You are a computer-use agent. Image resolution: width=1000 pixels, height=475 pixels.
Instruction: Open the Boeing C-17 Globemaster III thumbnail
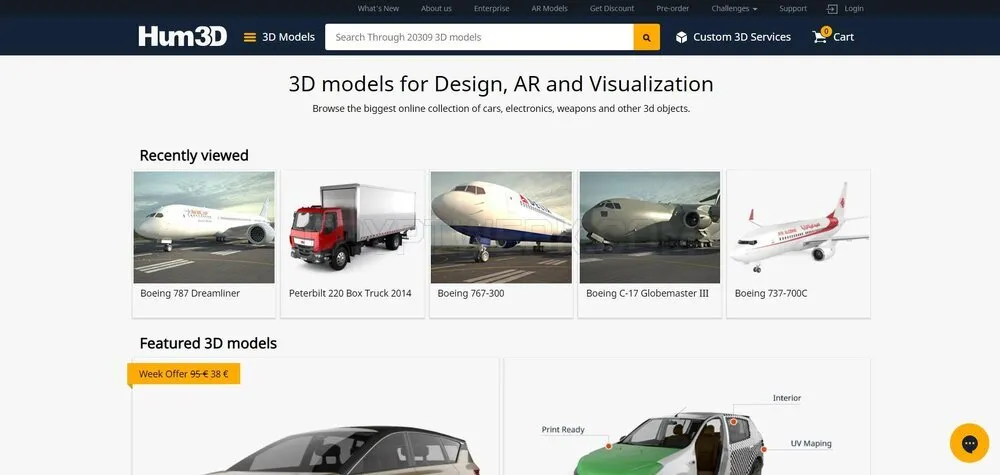point(650,227)
